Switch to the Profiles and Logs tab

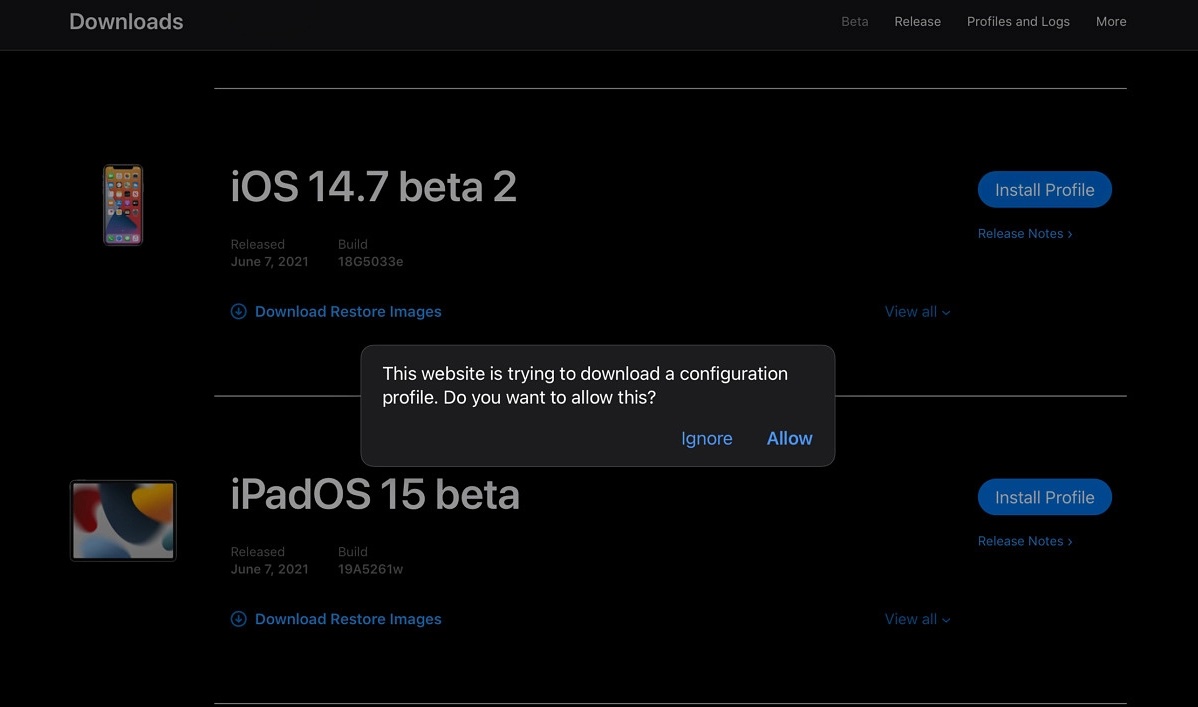click(1018, 21)
